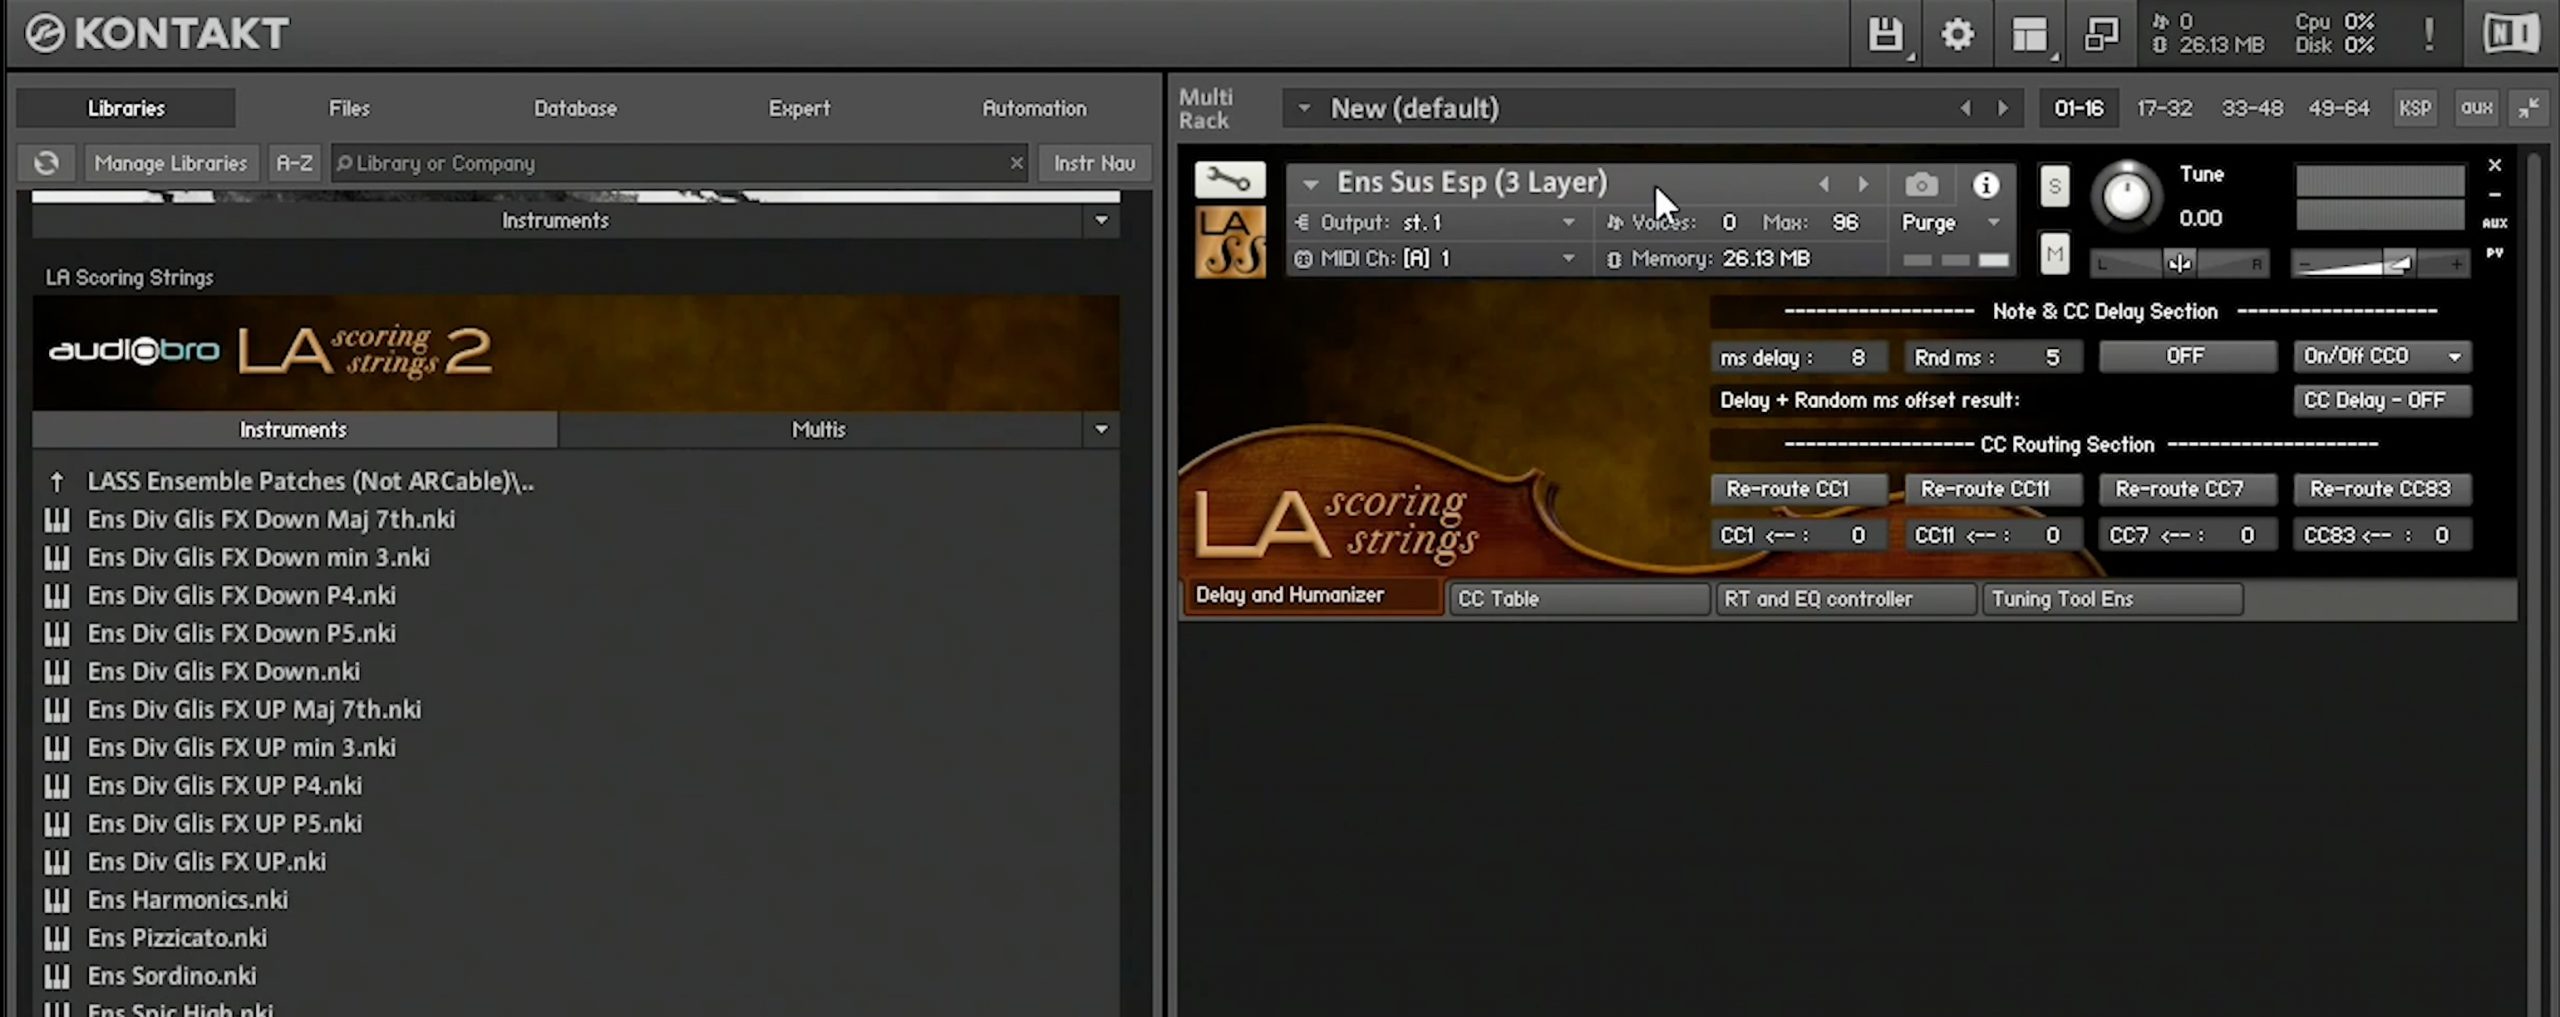Viewport: 2560px width, 1017px height.
Task: Toggle Re-route CC7
Action: tap(2186, 489)
